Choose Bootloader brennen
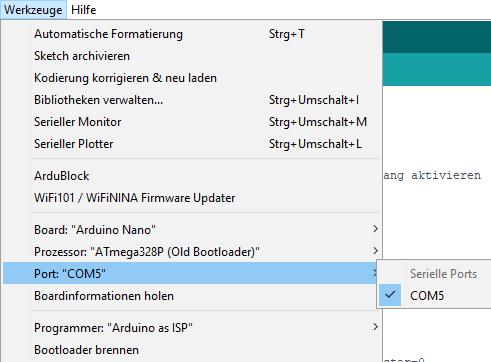Image resolution: width=491 pixels, height=362 pixels. (x=191, y=350)
